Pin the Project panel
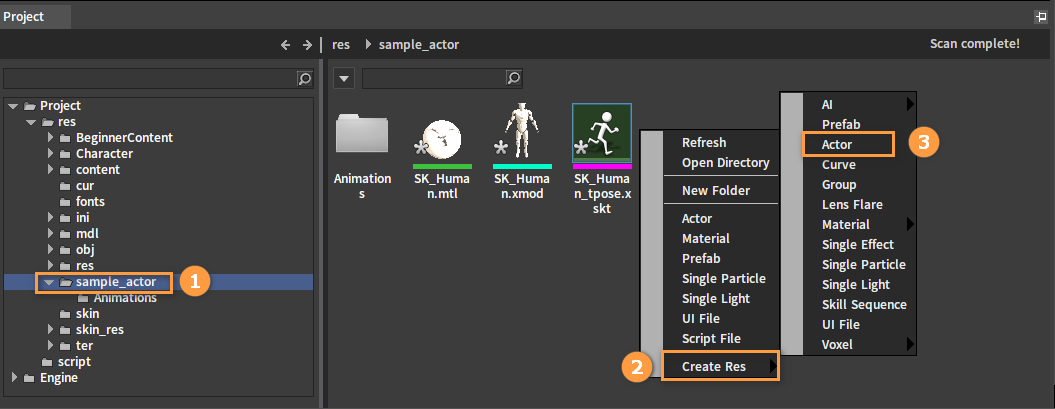The height and width of the screenshot is (409, 1055). click(x=1042, y=17)
